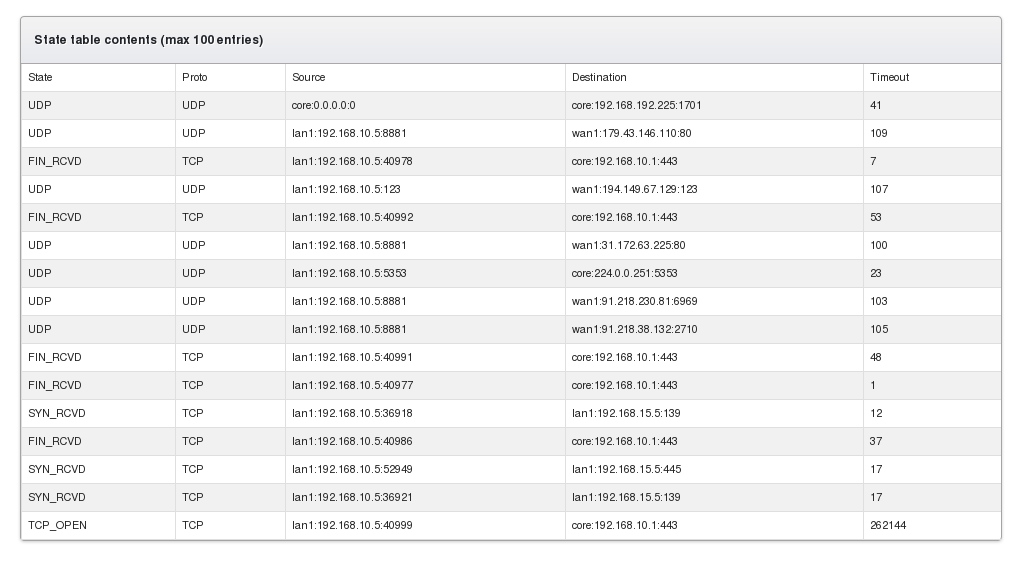
Task: Click the Destination column header
Action: tap(599, 77)
